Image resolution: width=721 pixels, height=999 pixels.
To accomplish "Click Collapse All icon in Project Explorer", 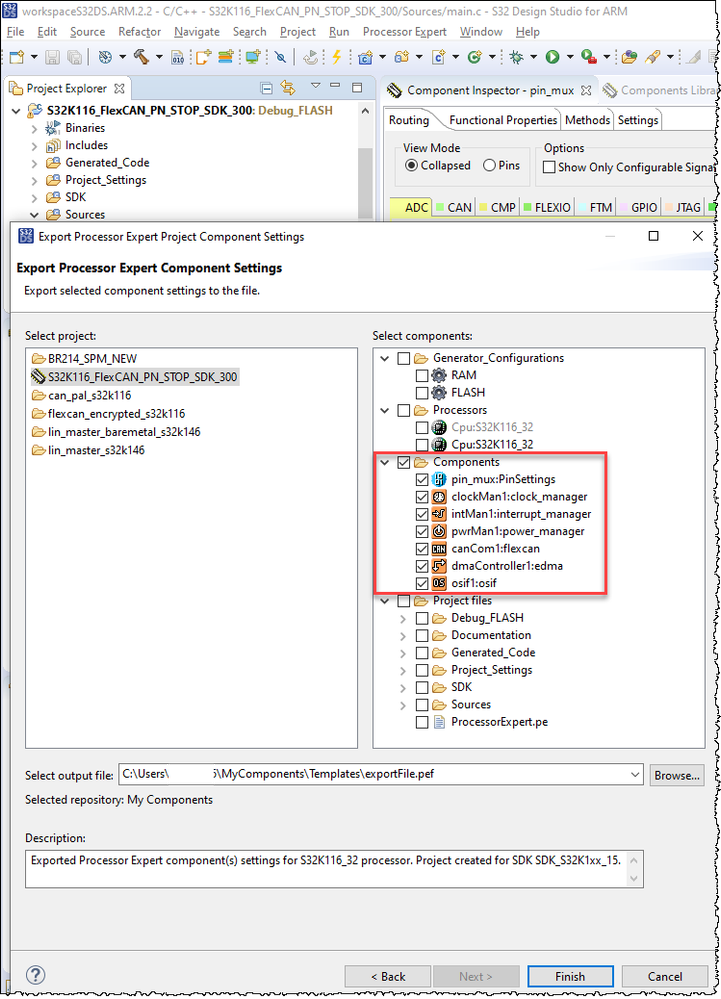I will coord(267,88).
